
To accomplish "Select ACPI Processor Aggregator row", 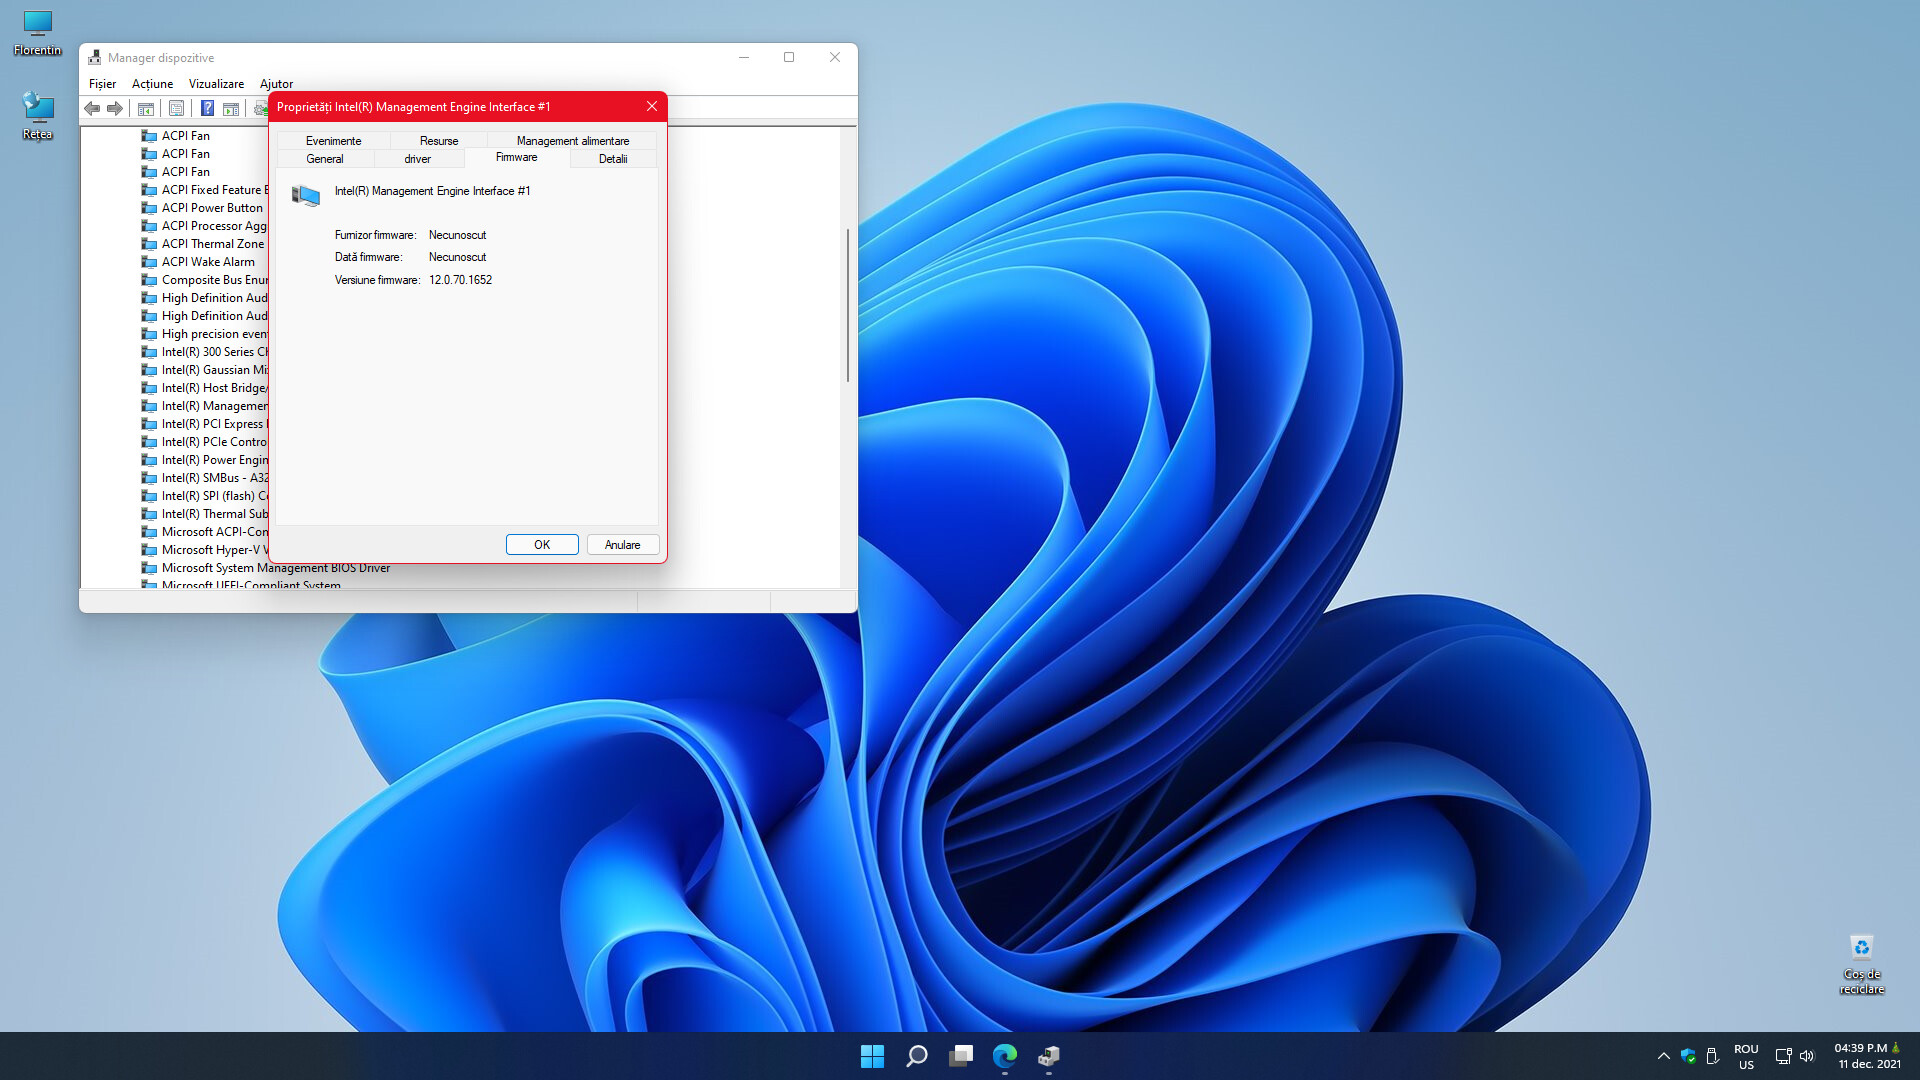I will 205,226.
